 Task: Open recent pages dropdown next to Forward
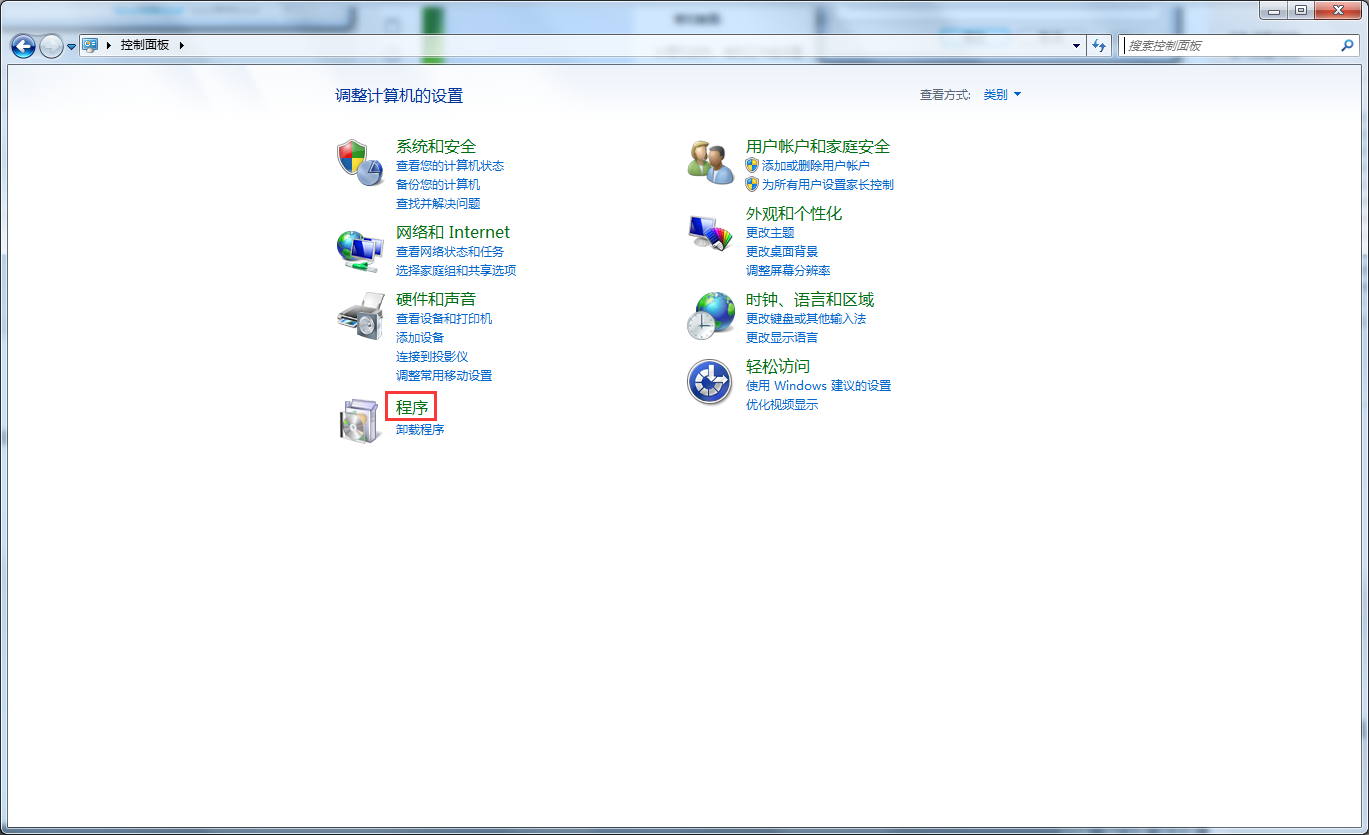[x=72, y=47]
